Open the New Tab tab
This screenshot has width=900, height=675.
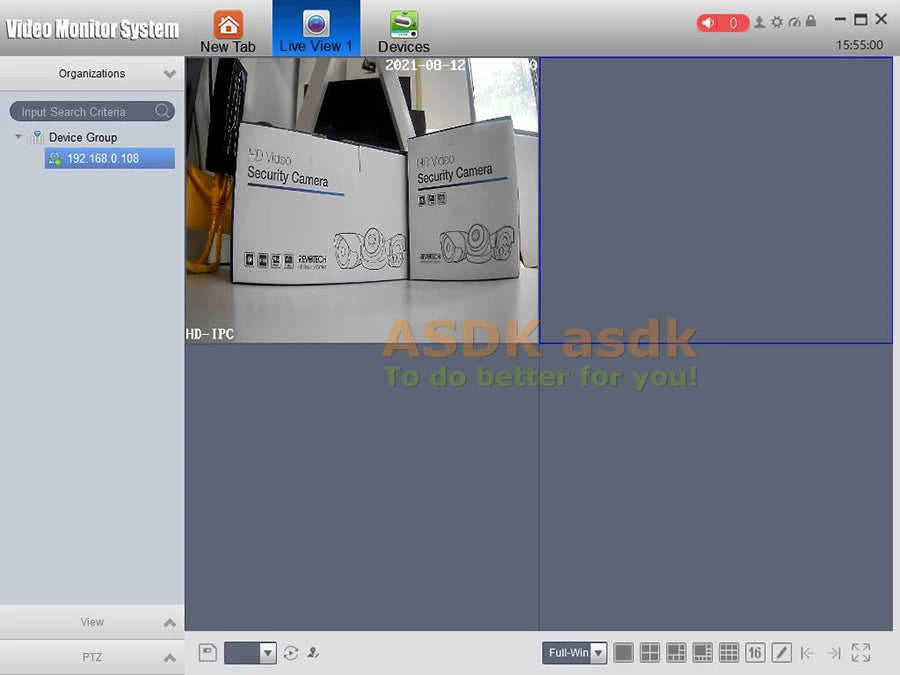tap(228, 32)
